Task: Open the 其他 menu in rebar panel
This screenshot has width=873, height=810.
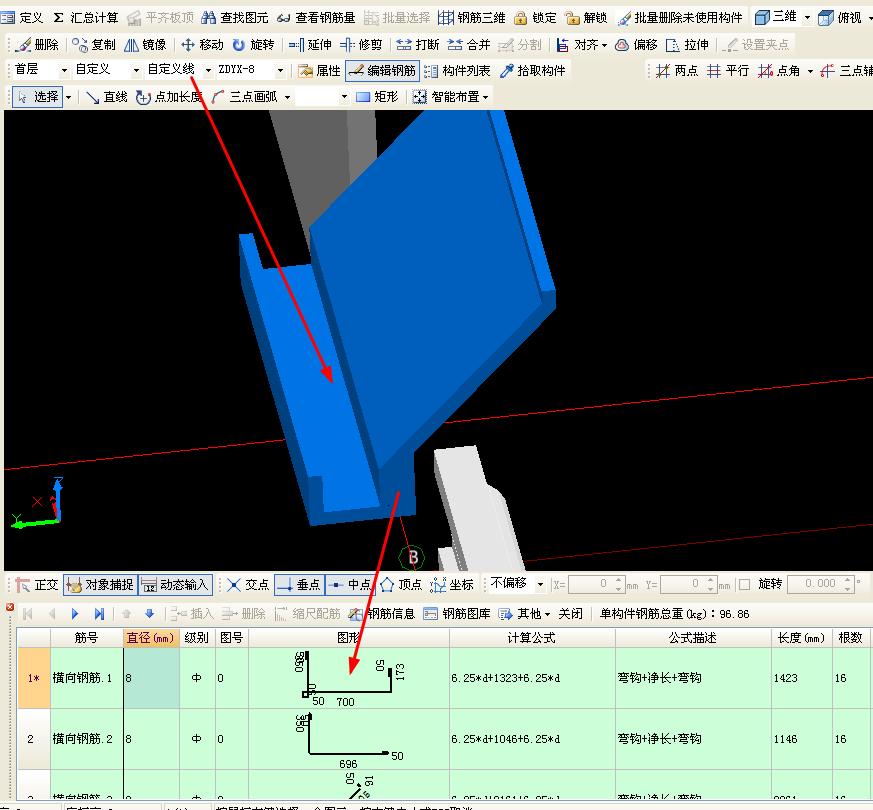Action: (524, 613)
